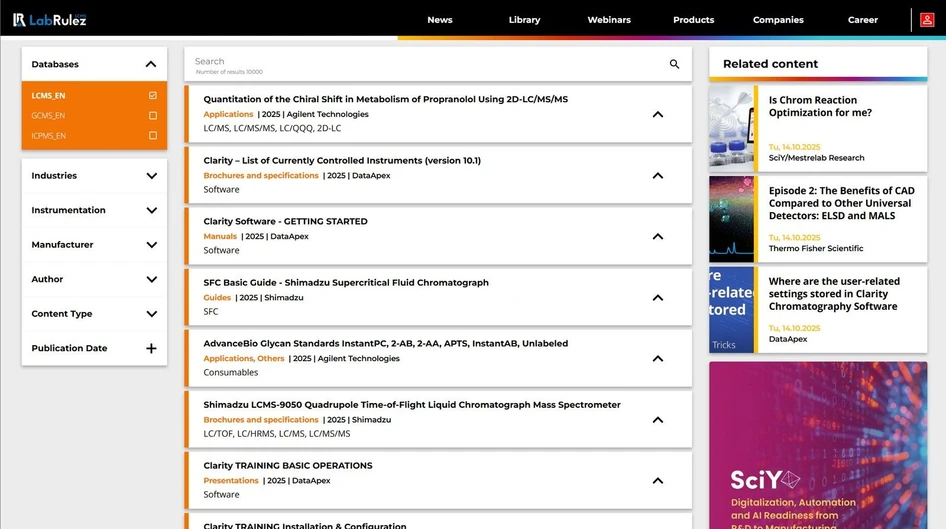The width and height of the screenshot is (946, 529).
Task: Click the SciY advertisement banner
Action: (818, 445)
